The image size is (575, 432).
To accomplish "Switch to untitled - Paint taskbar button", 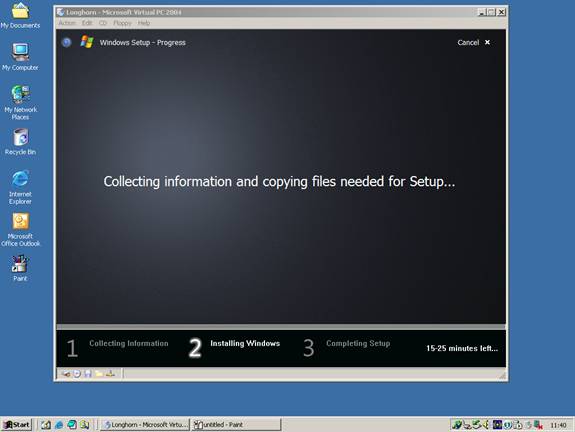I will click(x=236, y=425).
